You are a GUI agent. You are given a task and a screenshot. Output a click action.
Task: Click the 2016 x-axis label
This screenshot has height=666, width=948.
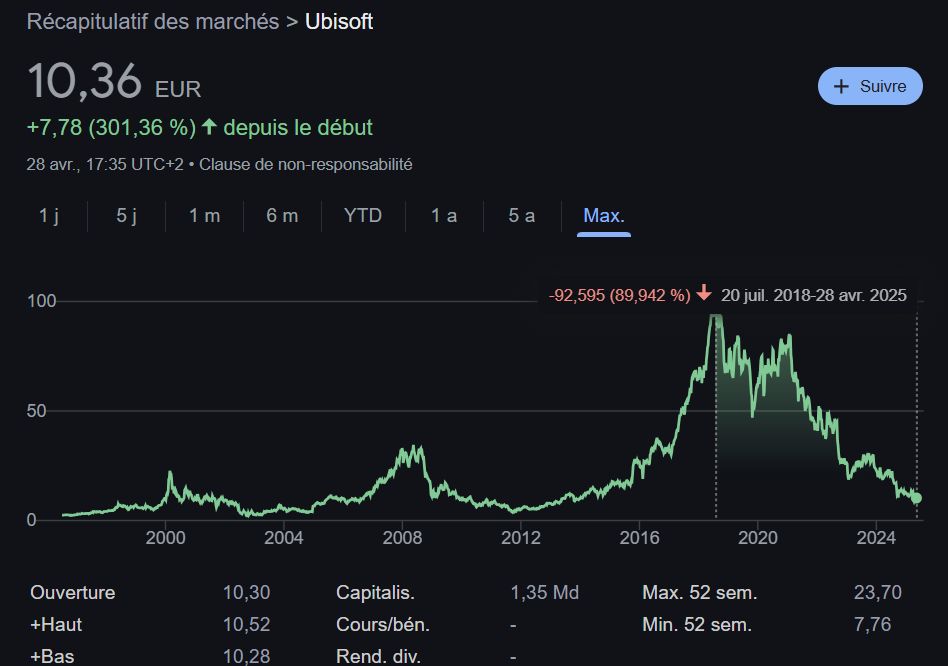pyautogui.click(x=639, y=537)
